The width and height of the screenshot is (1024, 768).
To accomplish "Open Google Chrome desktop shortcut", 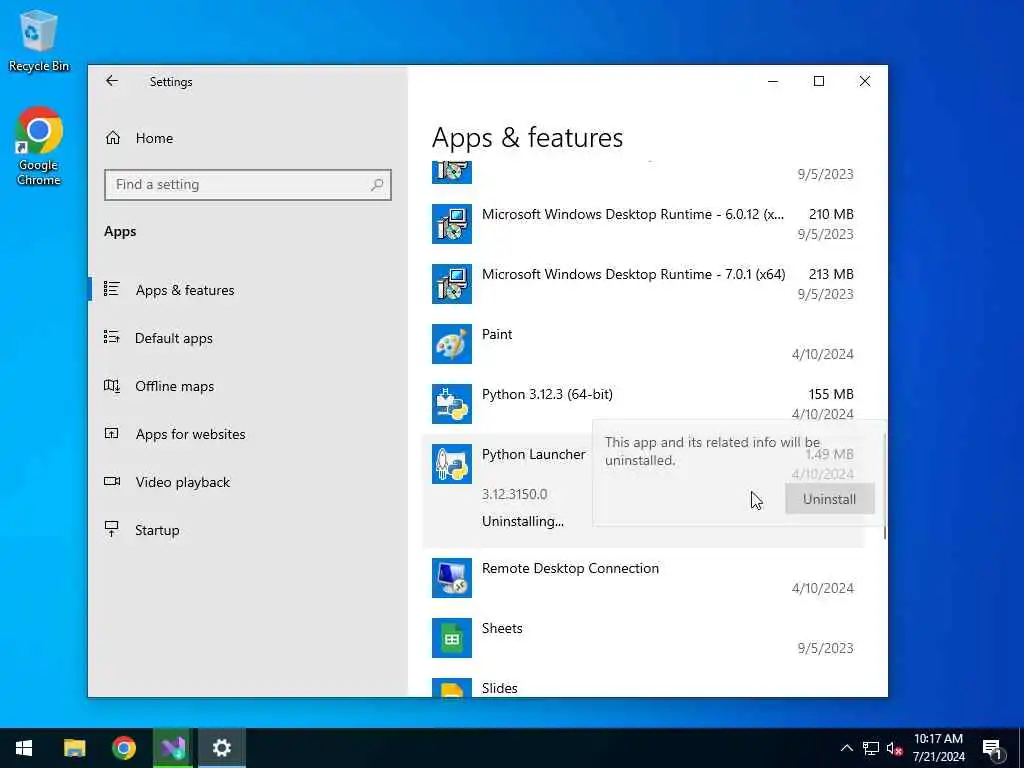I will (x=39, y=146).
